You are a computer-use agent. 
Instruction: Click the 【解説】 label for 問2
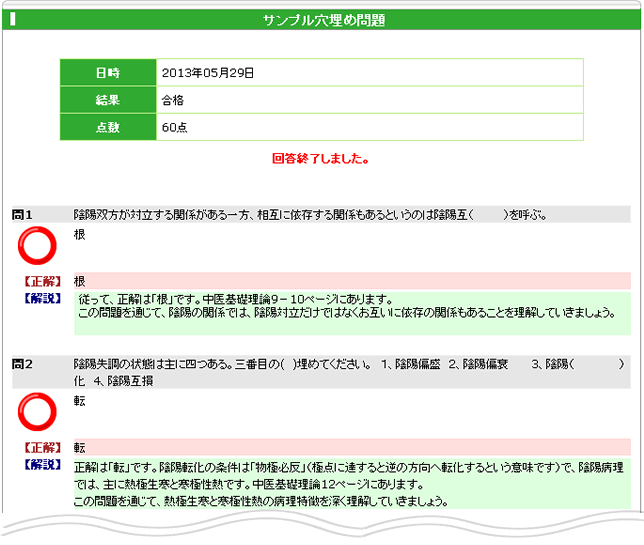click(43, 465)
